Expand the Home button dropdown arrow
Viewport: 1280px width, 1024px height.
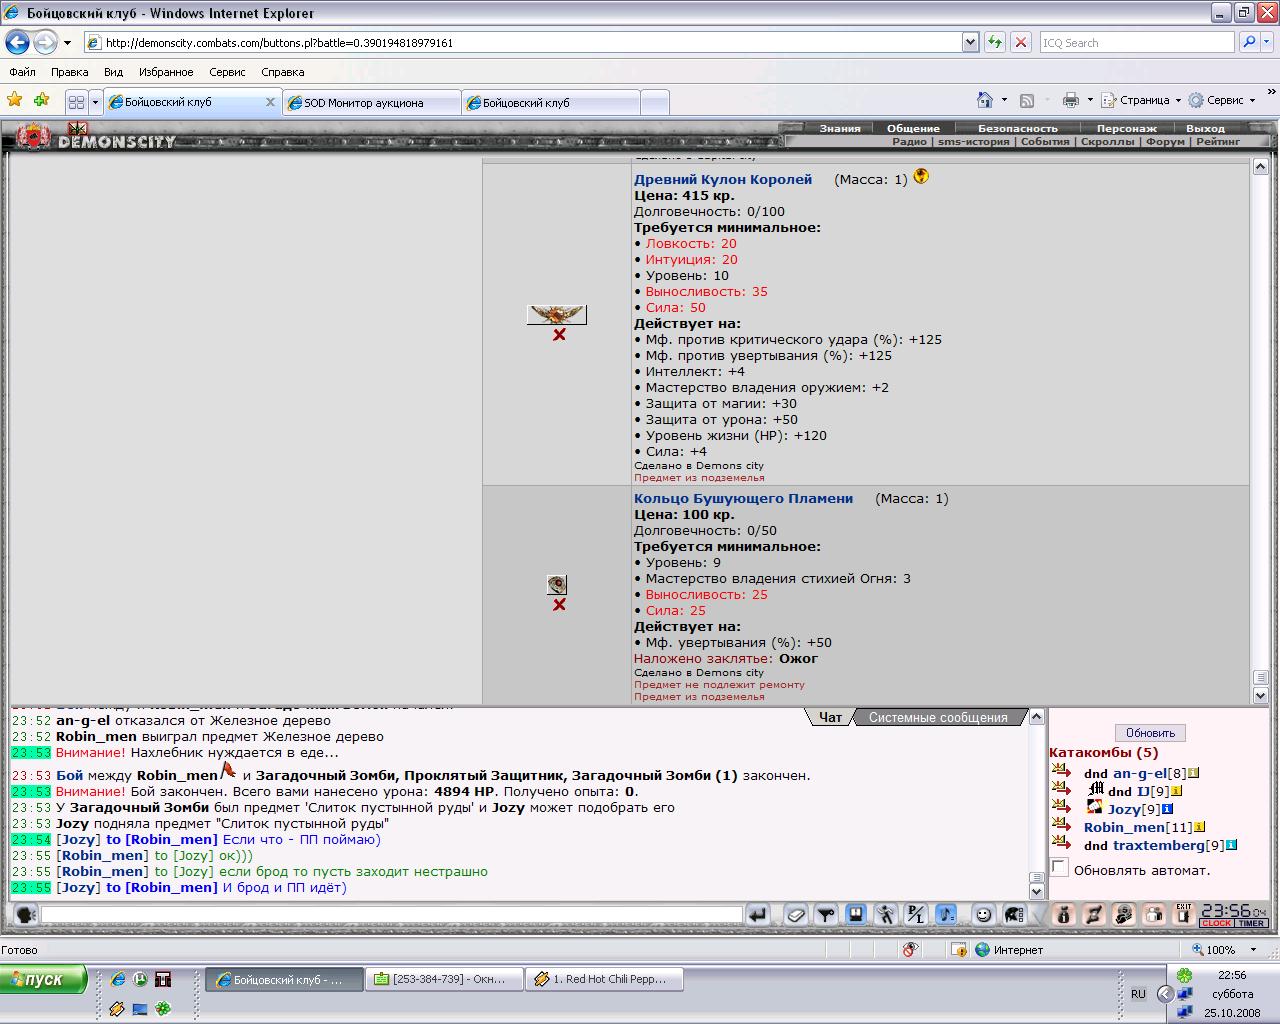click(x=1004, y=100)
